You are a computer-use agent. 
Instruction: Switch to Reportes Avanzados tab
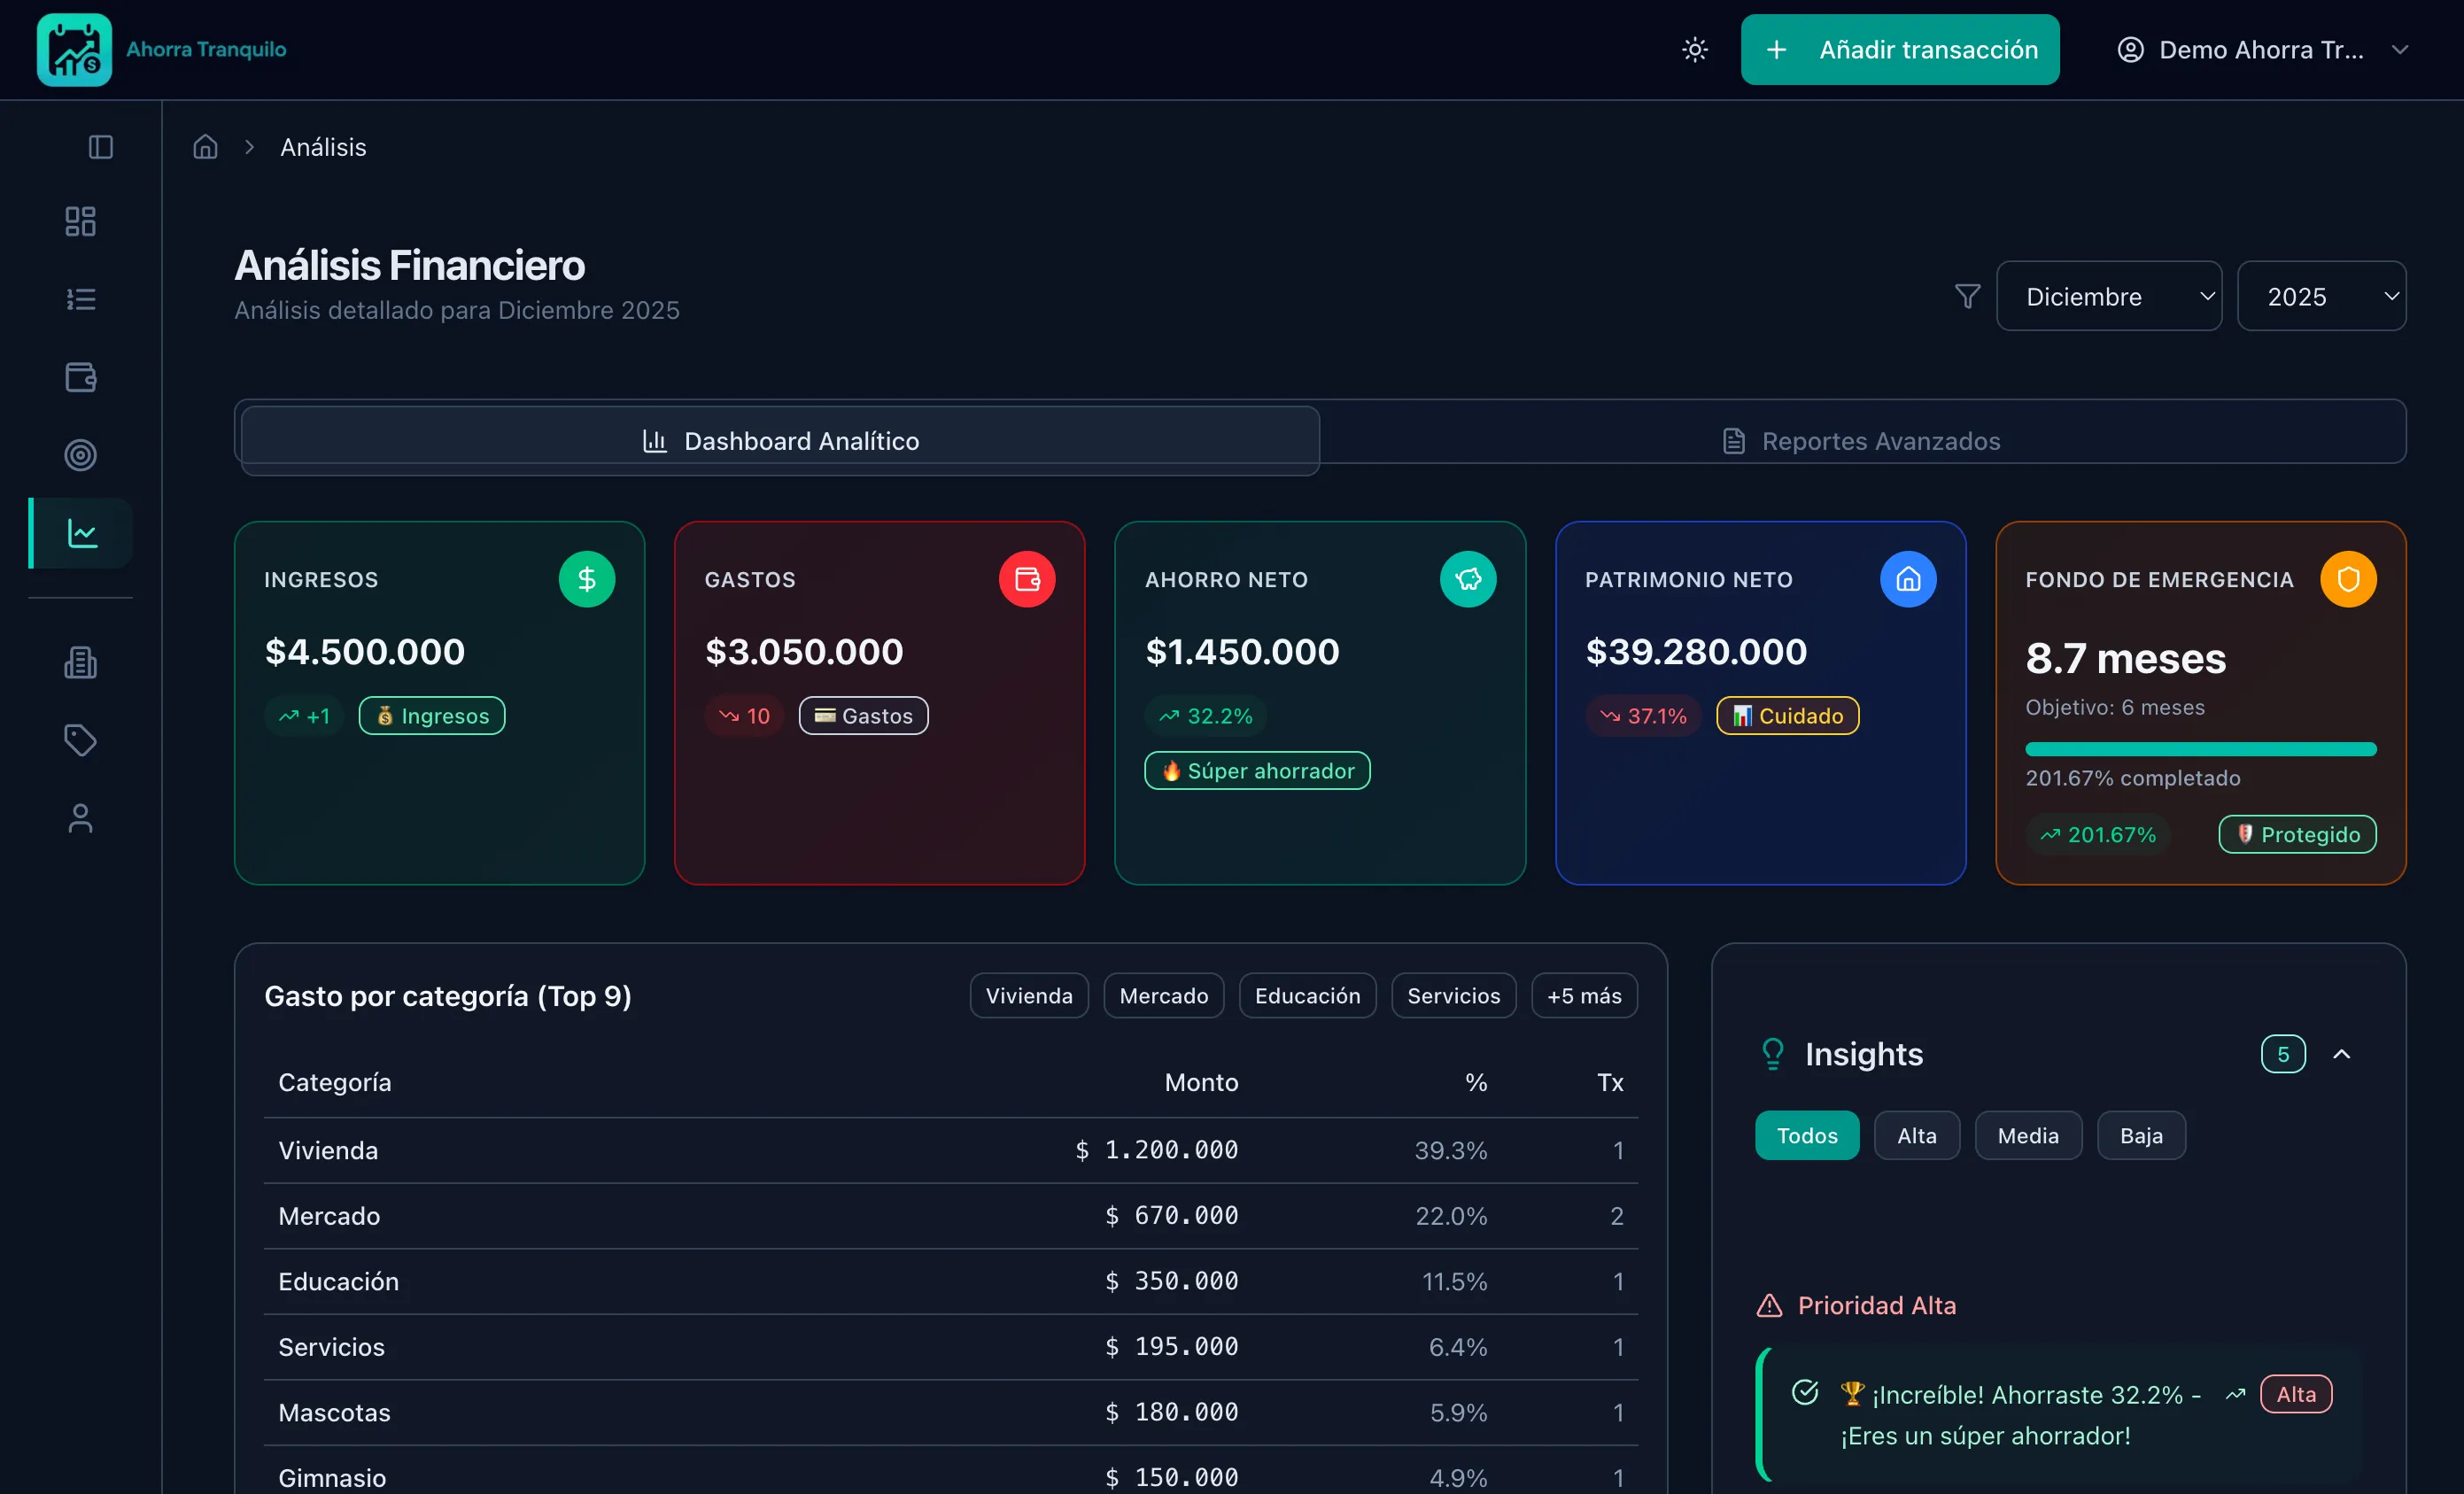(x=1861, y=441)
